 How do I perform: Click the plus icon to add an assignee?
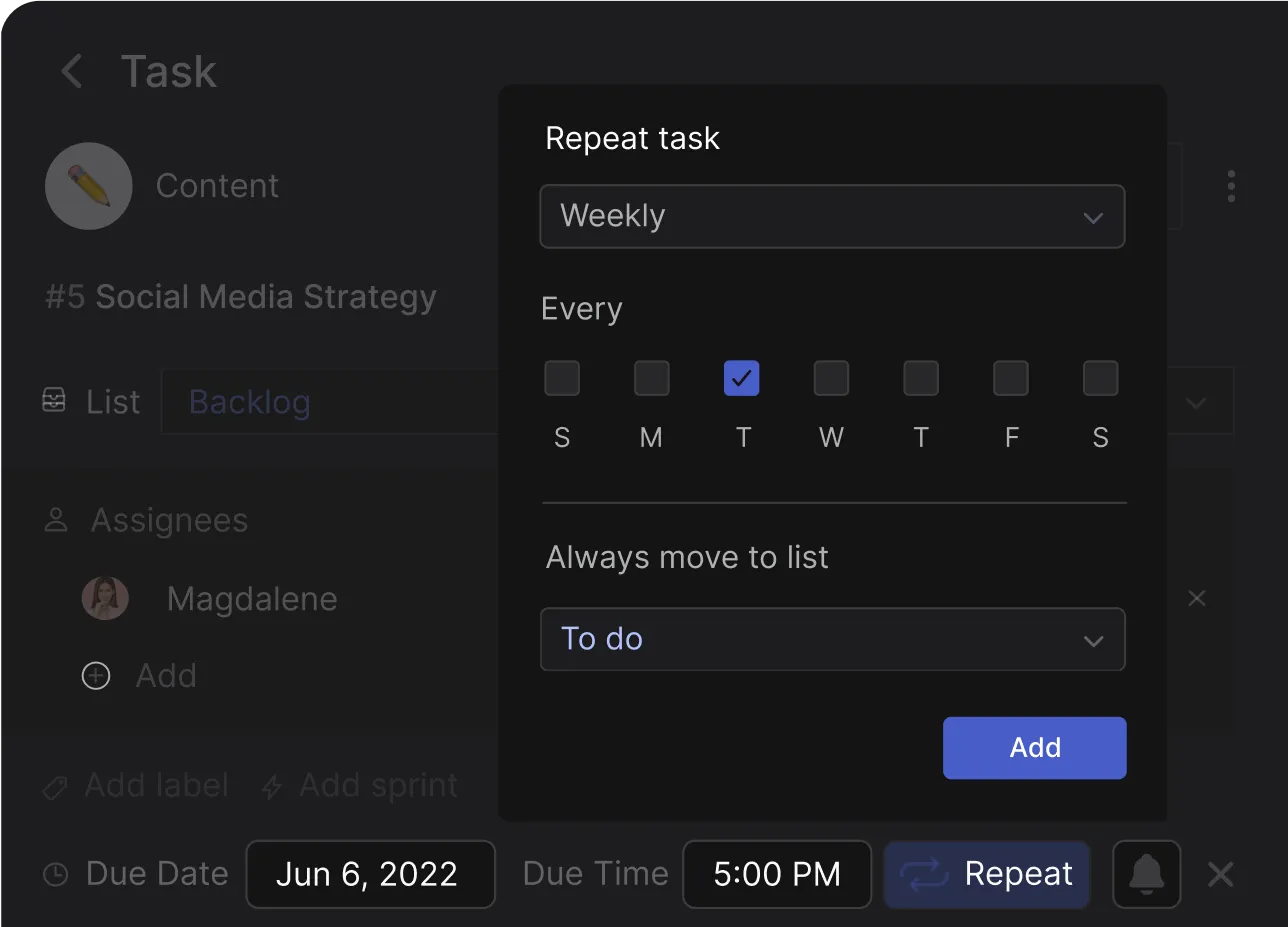pyautogui.click(x=96, y=676)
